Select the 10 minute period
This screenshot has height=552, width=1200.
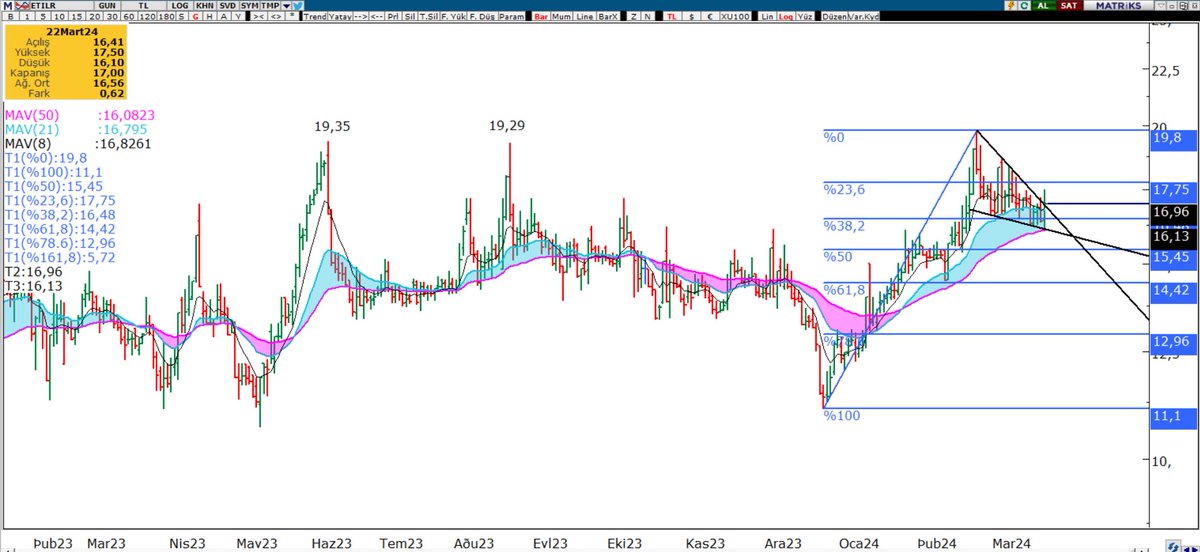click(x=60, y=17)
